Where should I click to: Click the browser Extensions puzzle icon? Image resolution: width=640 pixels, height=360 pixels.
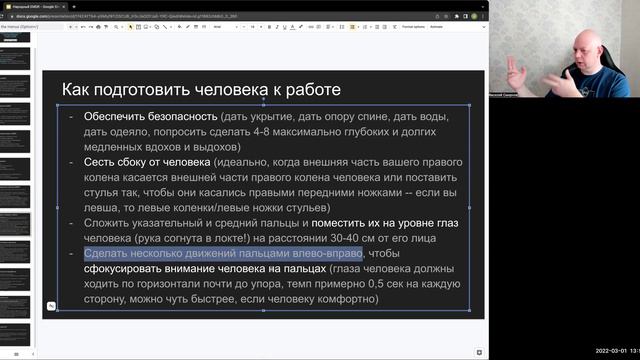tap(456, 16)
